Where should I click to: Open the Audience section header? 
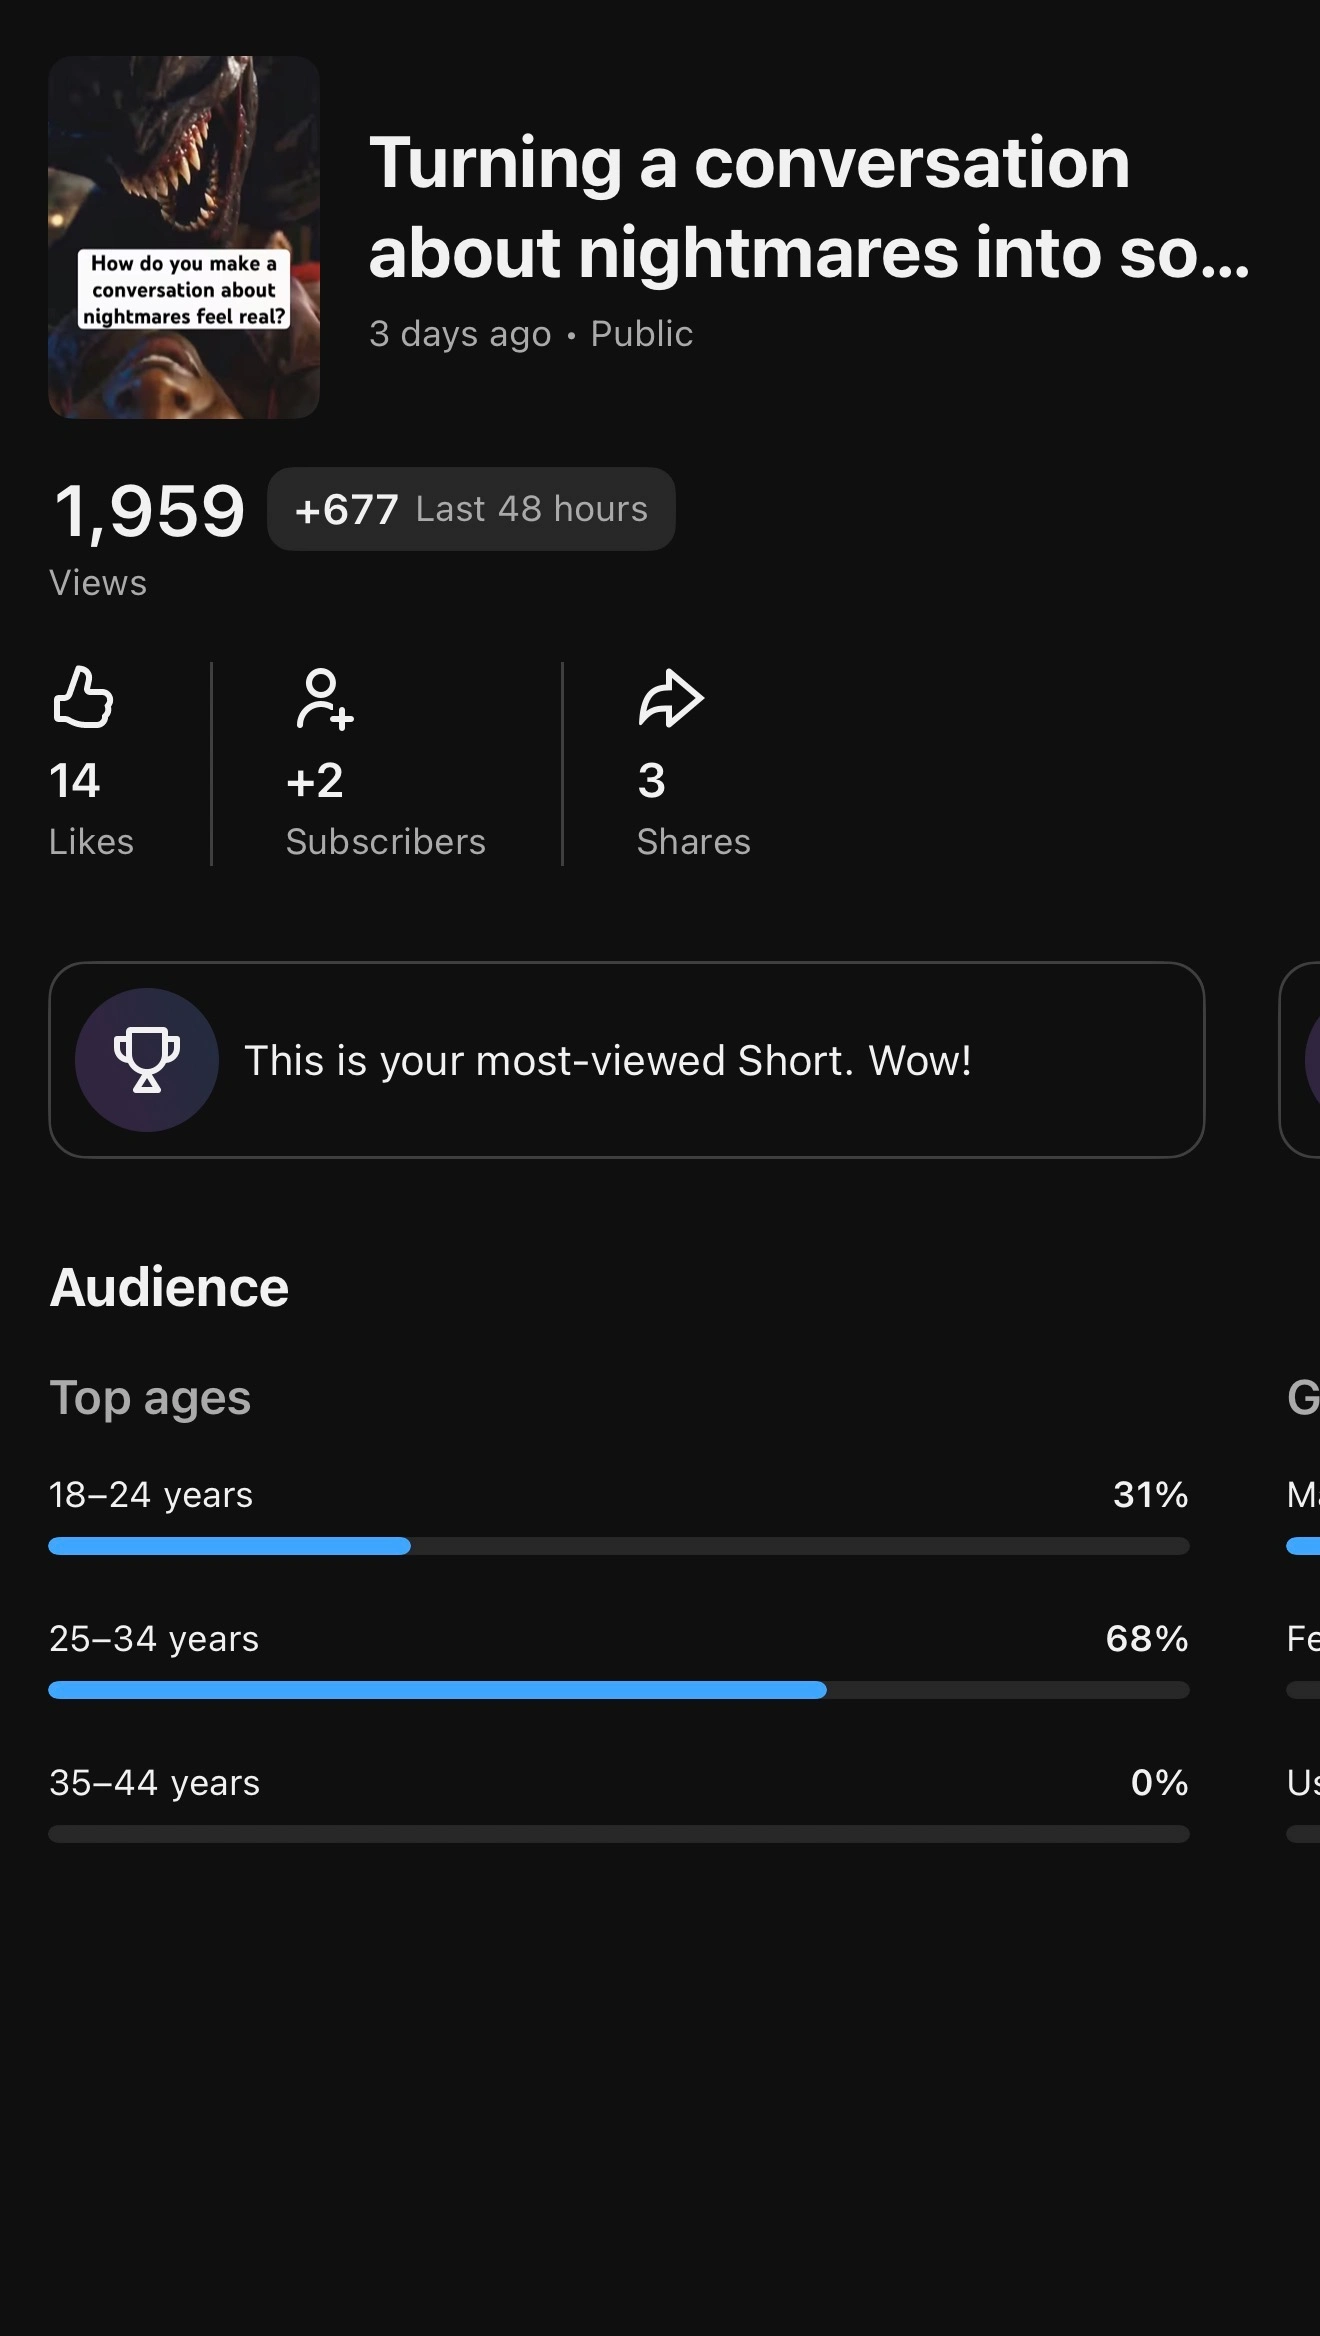pos(169,1287)
